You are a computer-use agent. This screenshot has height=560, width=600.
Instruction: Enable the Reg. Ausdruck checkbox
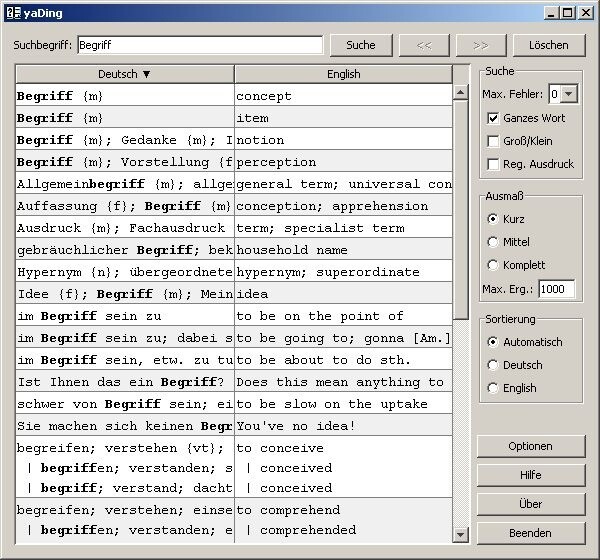pos(493,164)
